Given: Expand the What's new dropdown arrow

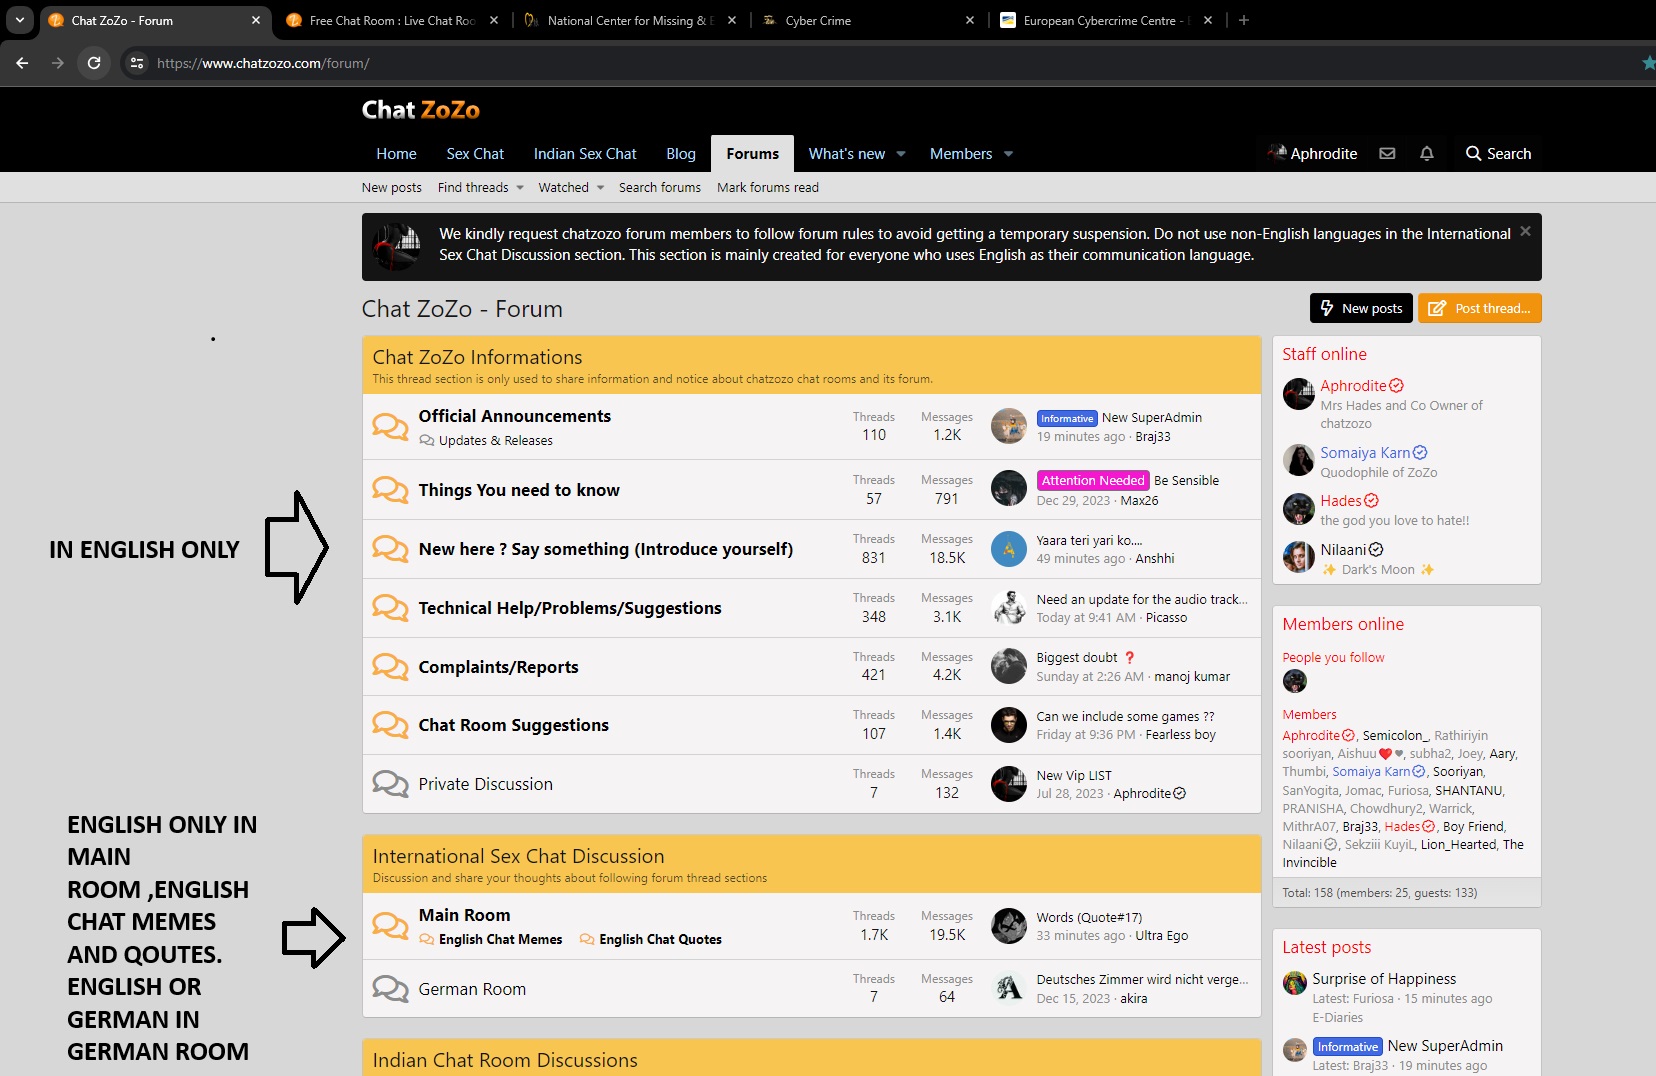Looking at the screenshot, I should click(x=901, y=154).
